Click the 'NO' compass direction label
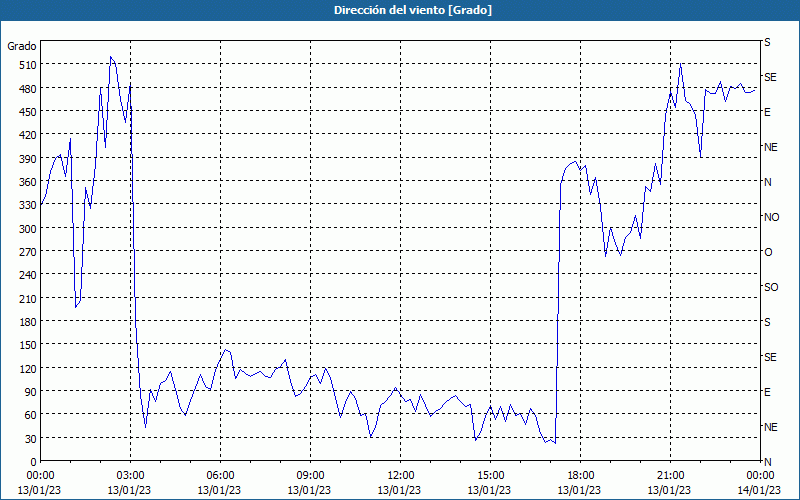800x500 pixels. coord(772,217)
